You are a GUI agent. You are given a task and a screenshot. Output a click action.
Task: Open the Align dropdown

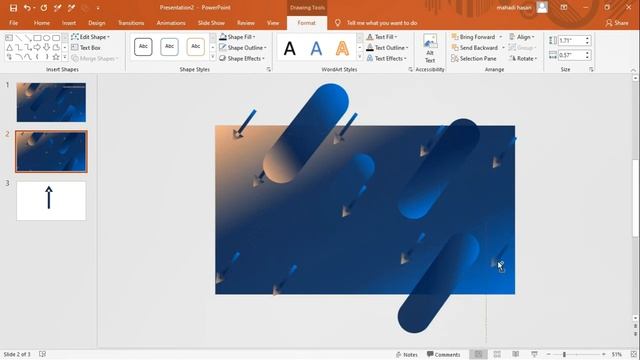(x=522, y=37)
